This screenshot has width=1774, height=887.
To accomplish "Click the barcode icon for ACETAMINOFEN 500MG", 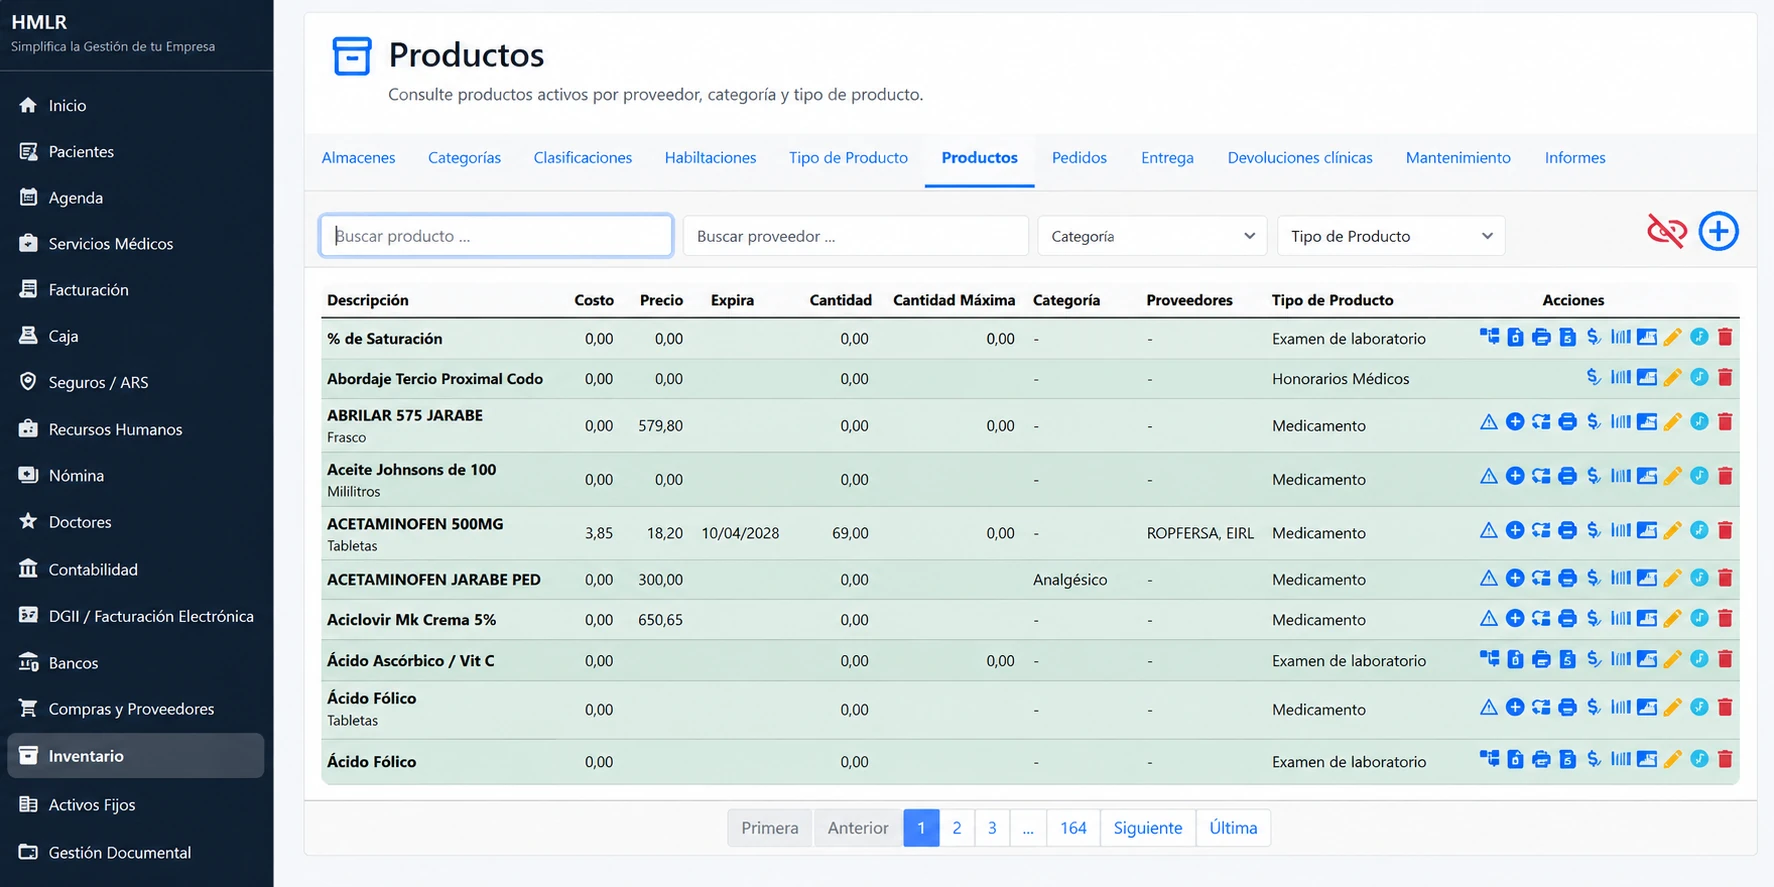I will pos(1621,530).
